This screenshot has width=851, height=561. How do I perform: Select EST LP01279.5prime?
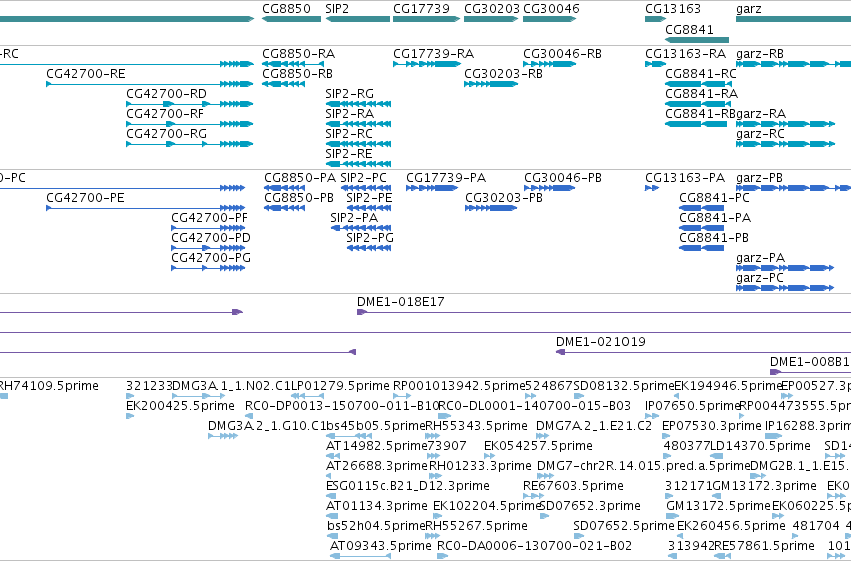(308, 397)
